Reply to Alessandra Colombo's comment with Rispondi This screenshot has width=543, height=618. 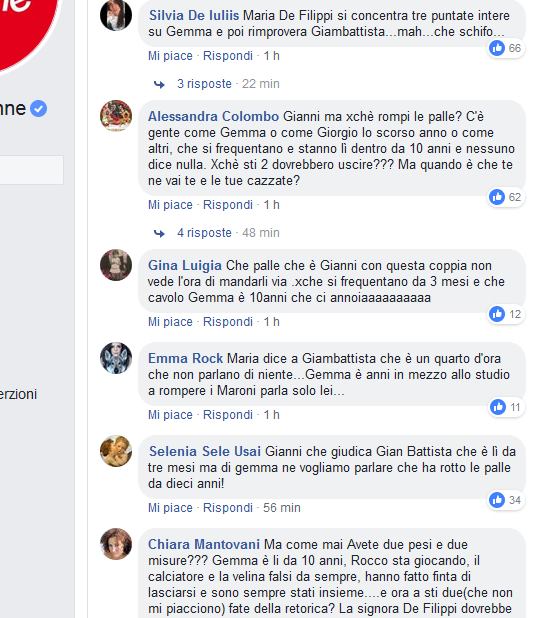click(228, 205)
